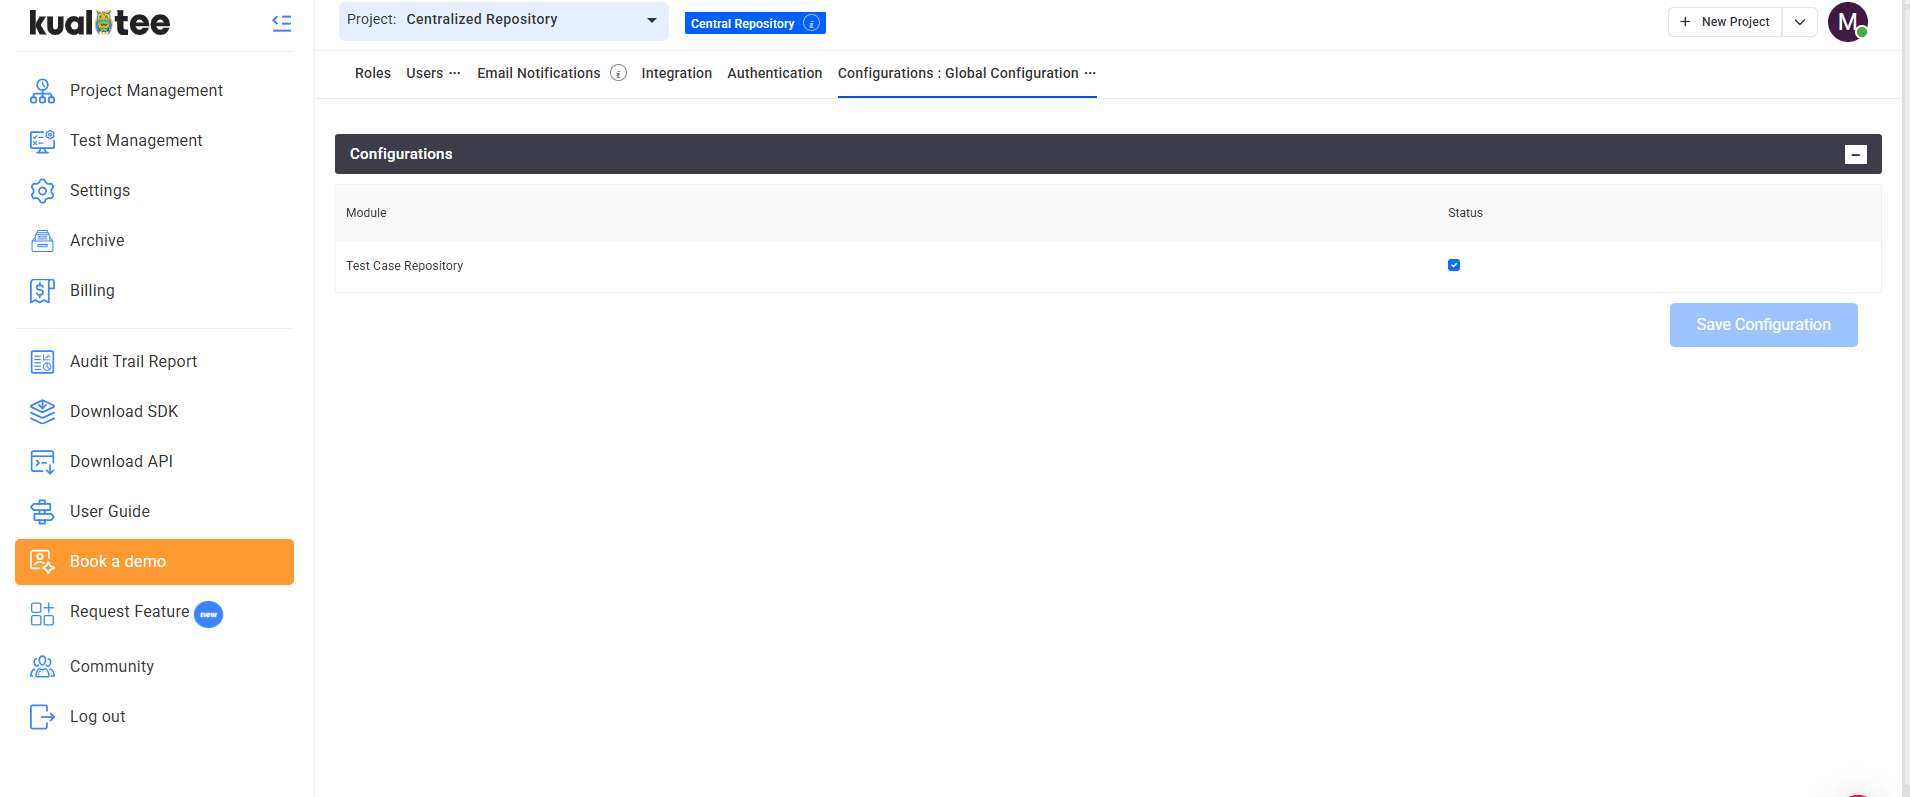Collapse the sidebar with the hamburger icon
The height and width of the screenshot is (797, 1910).
[x=282, y=23]
